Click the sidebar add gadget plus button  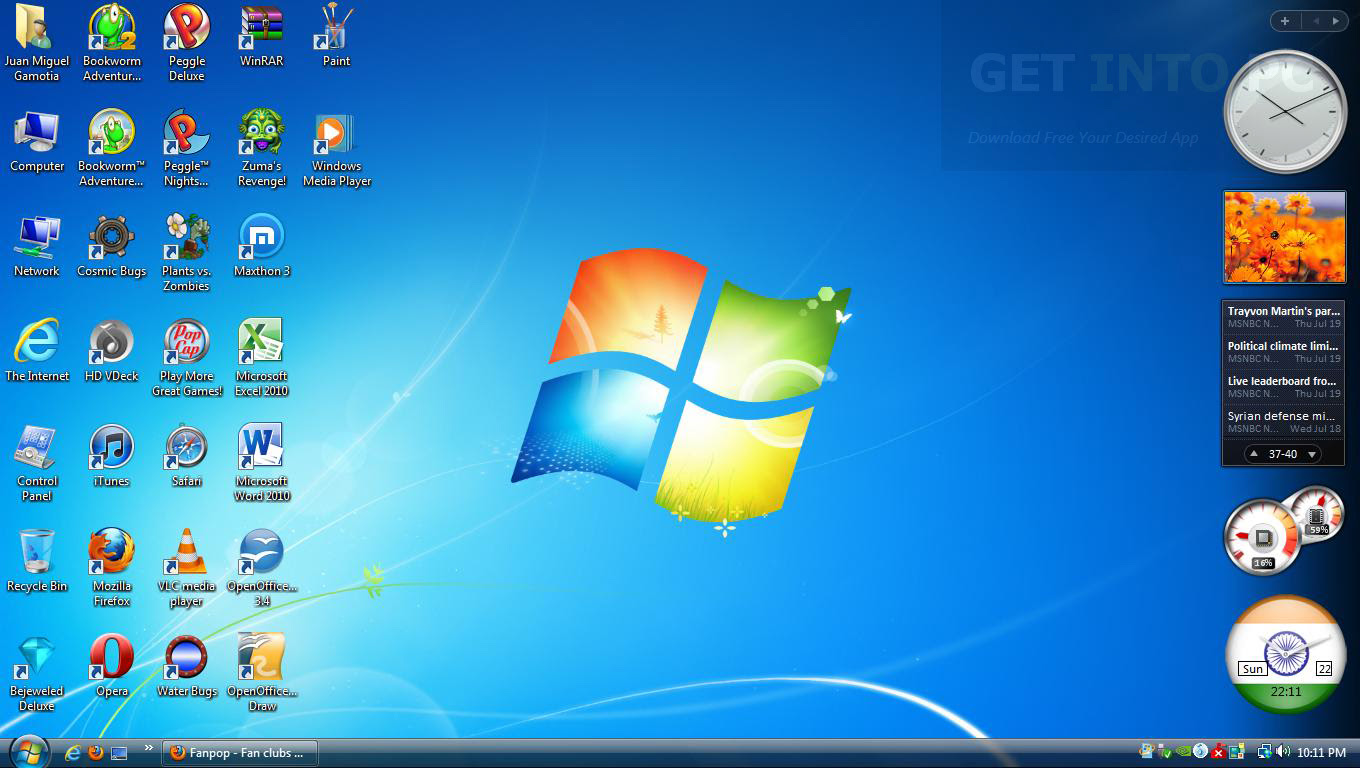pos(1285,20)
